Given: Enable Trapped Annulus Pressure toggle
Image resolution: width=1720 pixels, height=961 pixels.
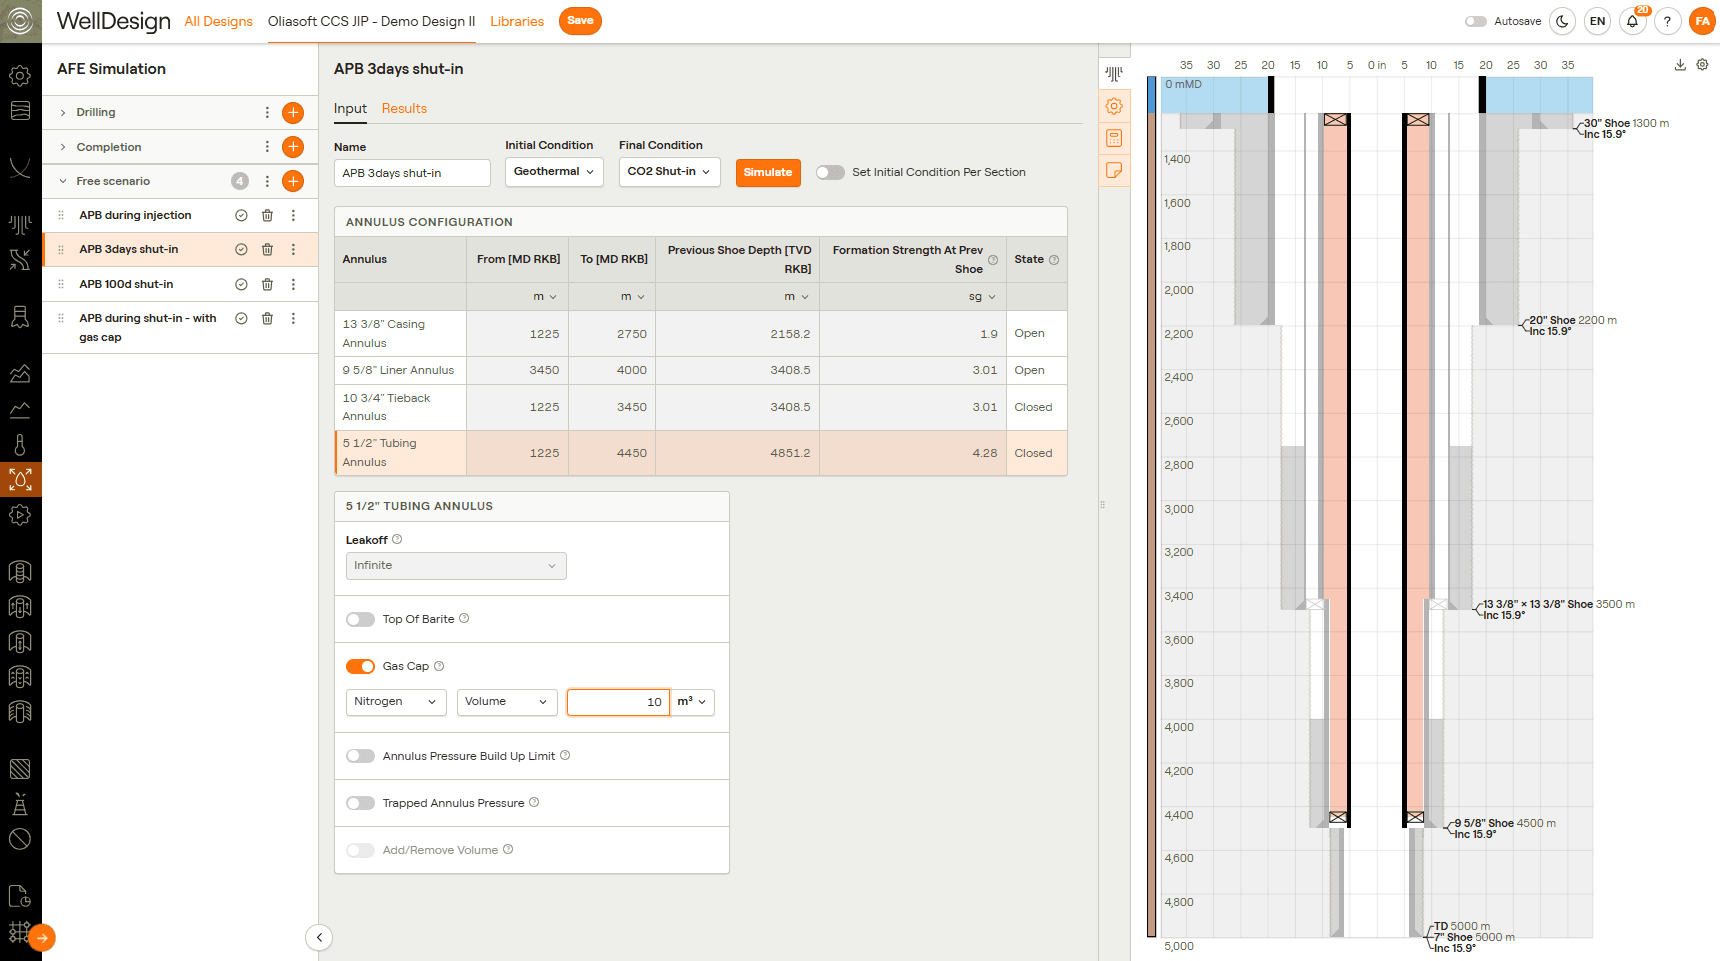Looking at the screenshot, I should 360,803.
